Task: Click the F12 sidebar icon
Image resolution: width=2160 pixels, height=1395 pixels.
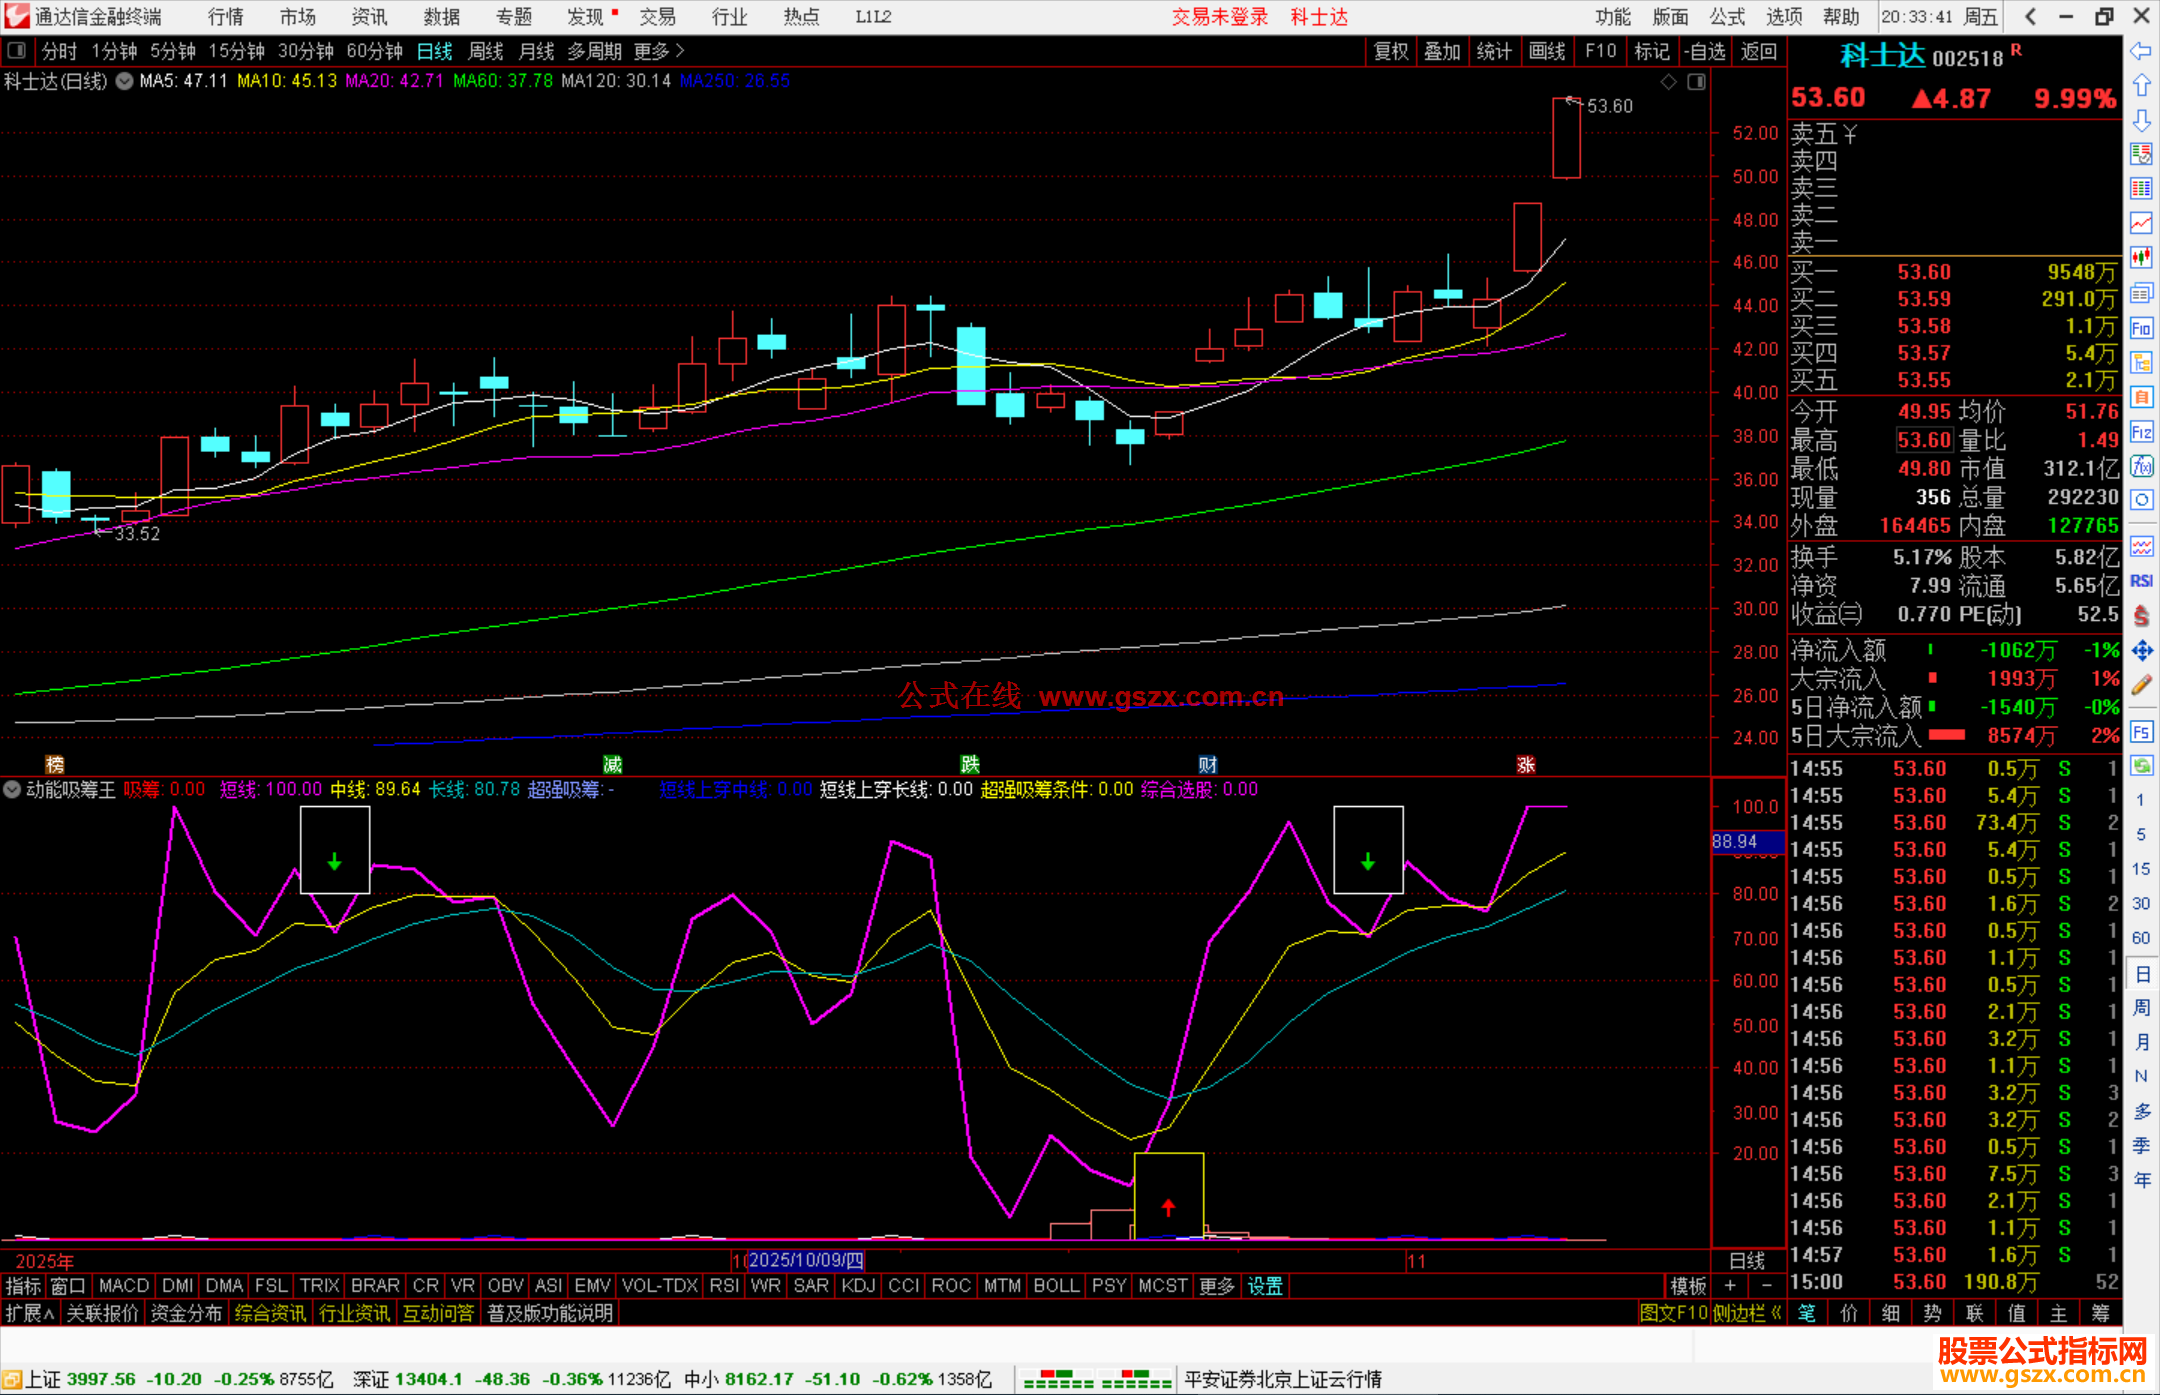Action: [2141, 432]
